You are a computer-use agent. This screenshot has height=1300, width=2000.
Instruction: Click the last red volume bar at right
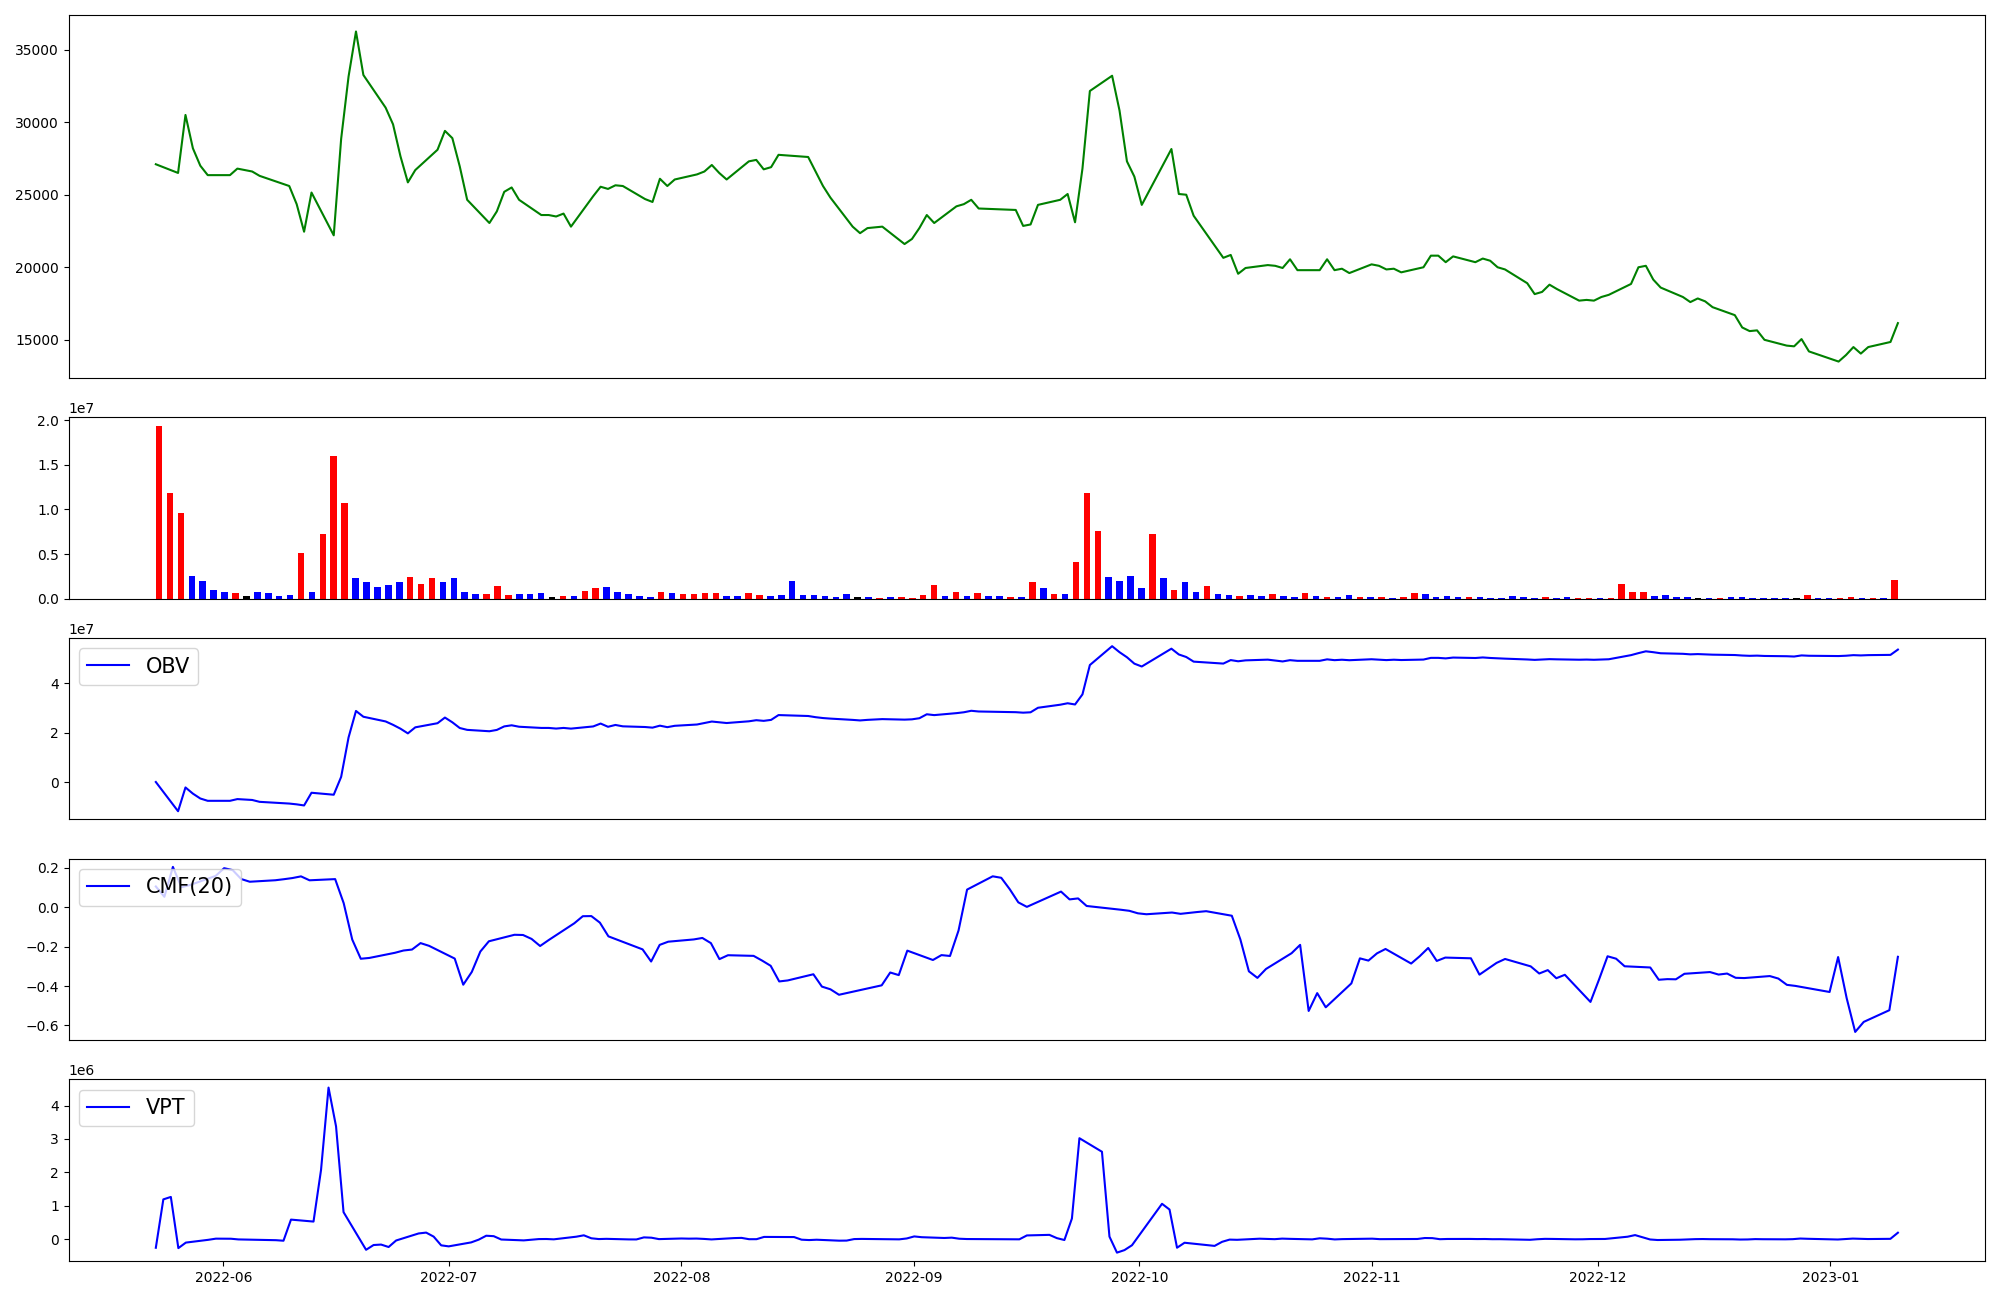1894,589
